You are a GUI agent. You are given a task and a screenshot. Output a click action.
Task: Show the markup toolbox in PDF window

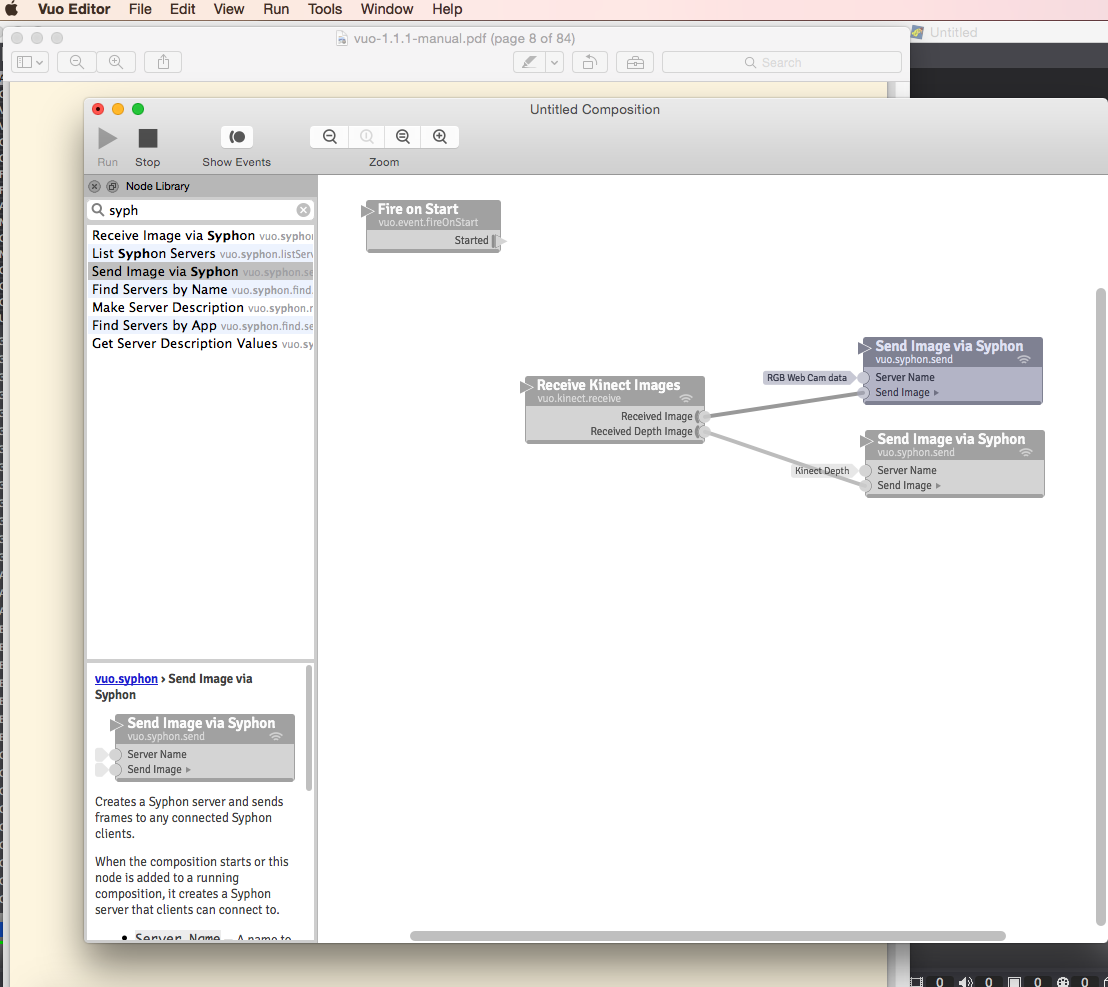pyautogui.click(x=635, y=62)
